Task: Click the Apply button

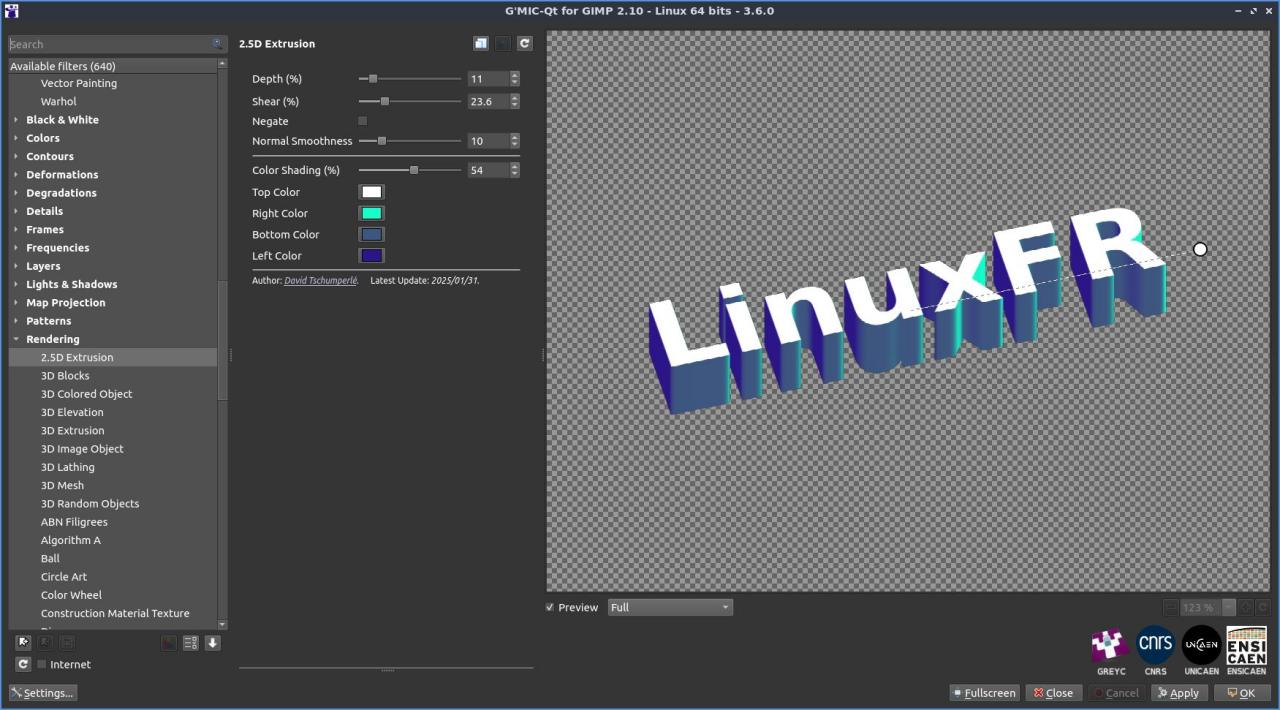Action: 1179,693
